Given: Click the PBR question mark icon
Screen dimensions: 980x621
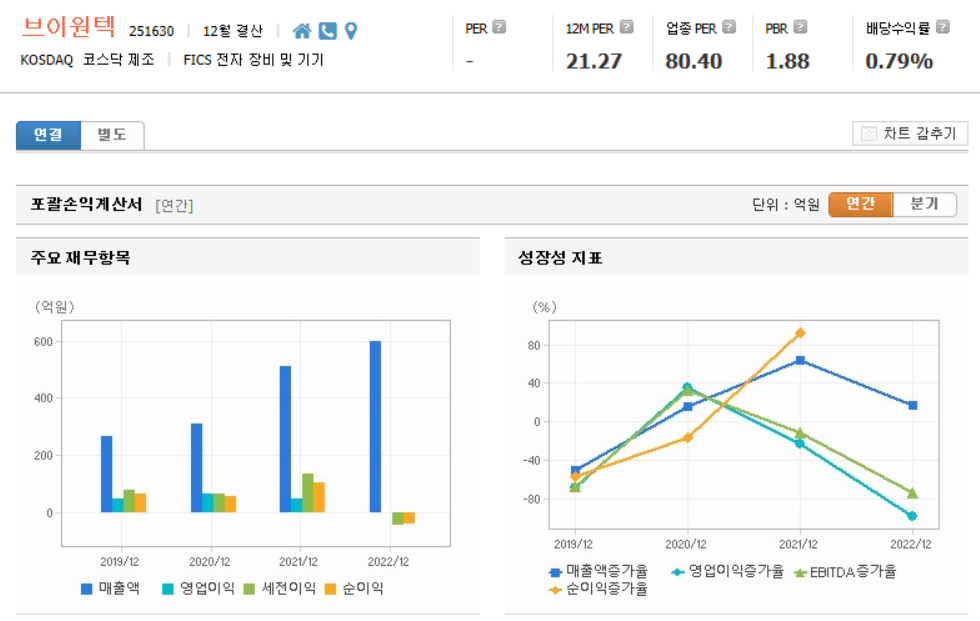Looking at the screenshot, I should click(798, 24).
